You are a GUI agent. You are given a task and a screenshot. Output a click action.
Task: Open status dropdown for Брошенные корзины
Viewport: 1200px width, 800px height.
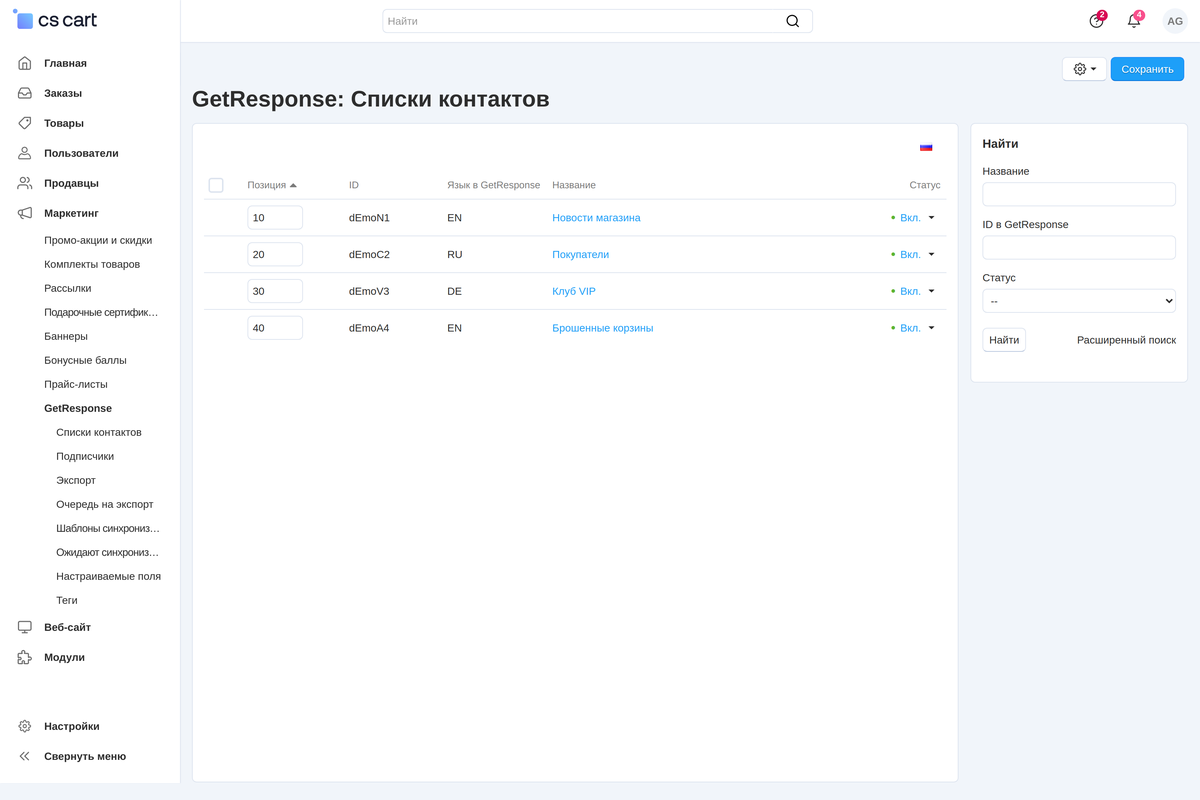click(916, 328)
